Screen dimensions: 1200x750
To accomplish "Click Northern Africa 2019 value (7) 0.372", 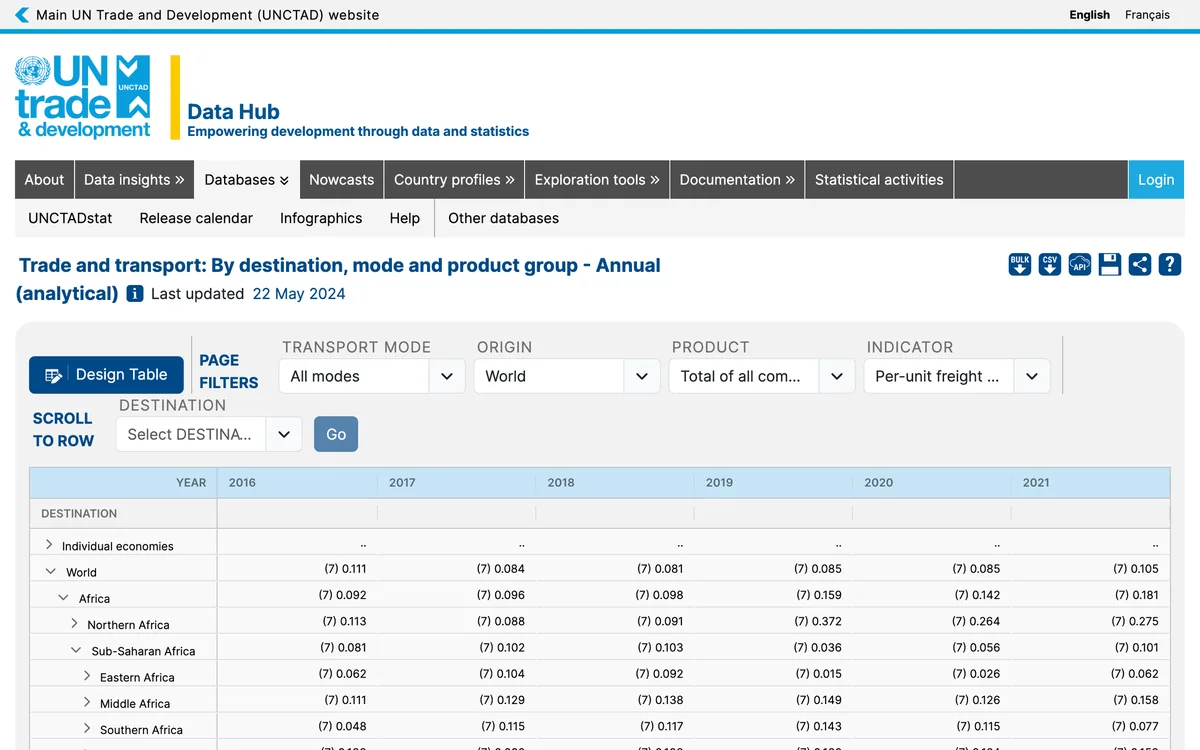I will (818, 621).
